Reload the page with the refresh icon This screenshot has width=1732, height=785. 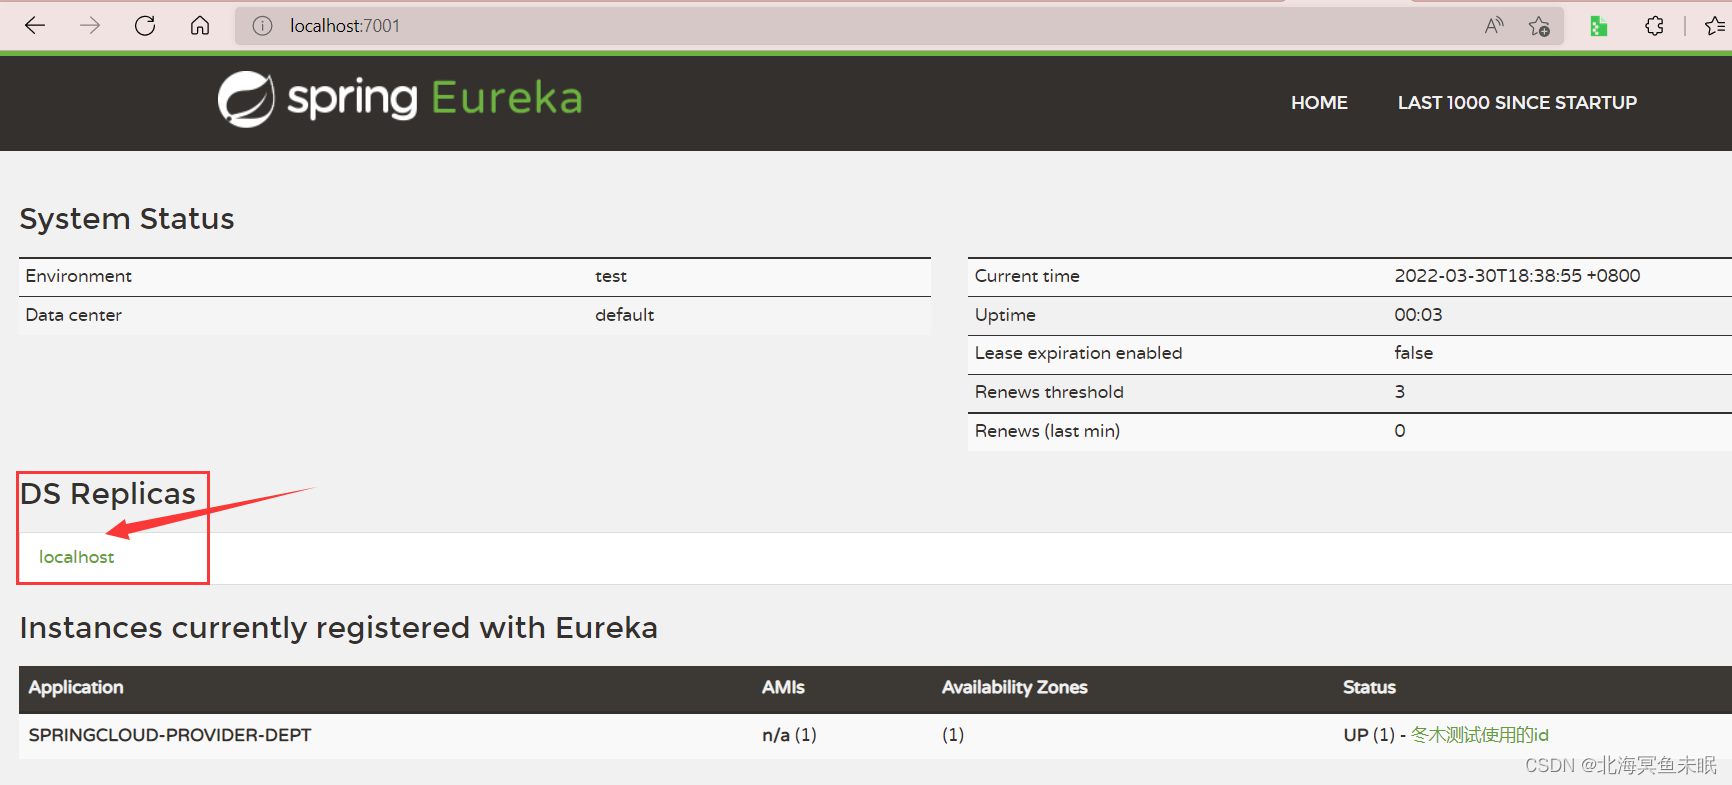[x=145, y=26]
